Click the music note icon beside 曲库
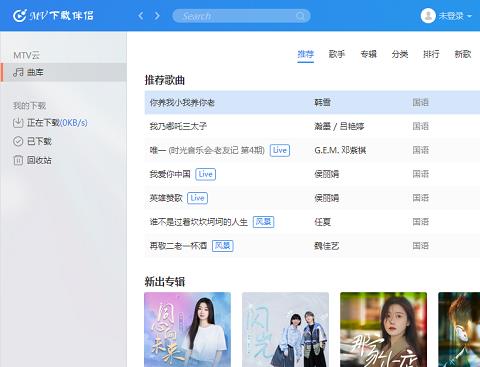Image resolution: width=480 pixels, height=367 pixels. pyautogui.click(x=18, y=72)
